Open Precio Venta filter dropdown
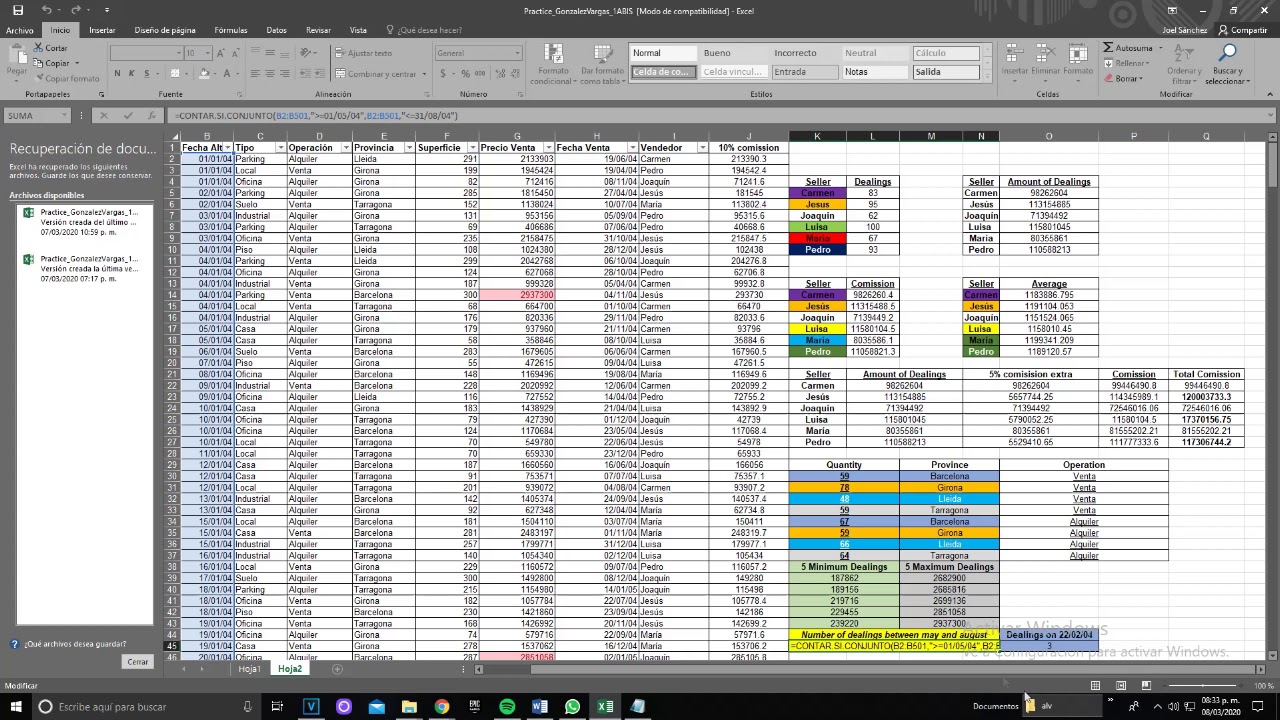1280x720 pixels. pyautogui.click(x=548, y=148)
